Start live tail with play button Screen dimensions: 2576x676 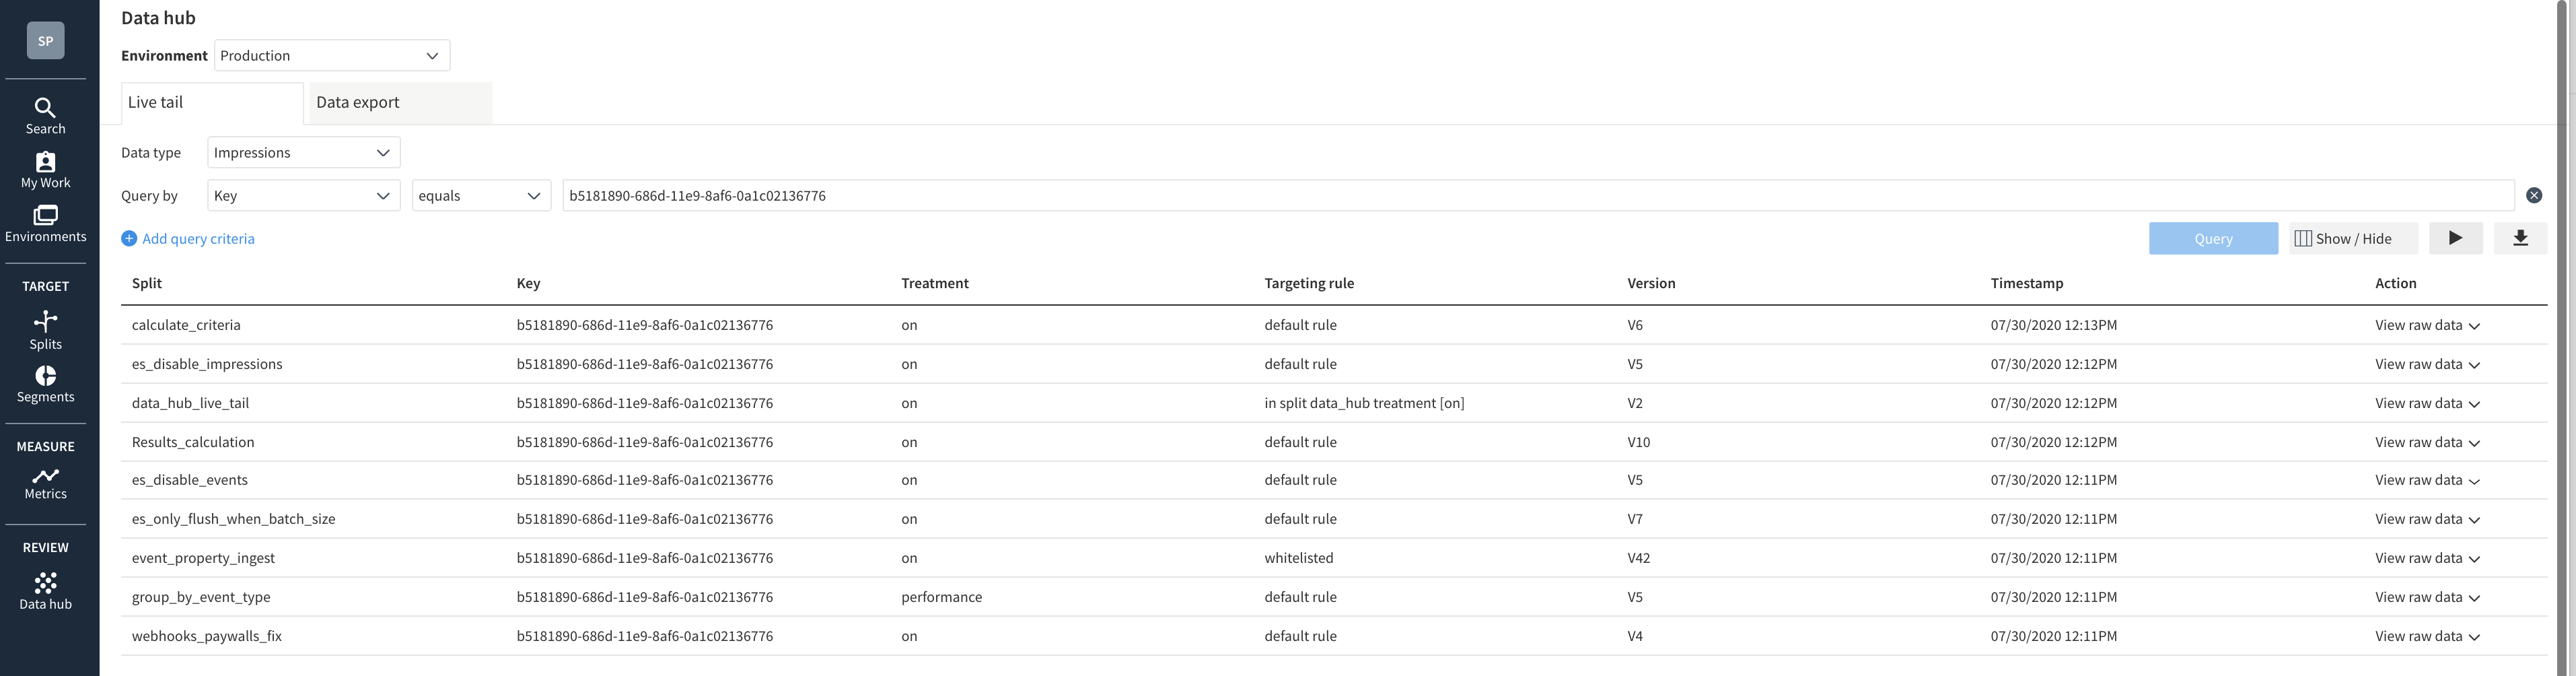point(2455,238)
